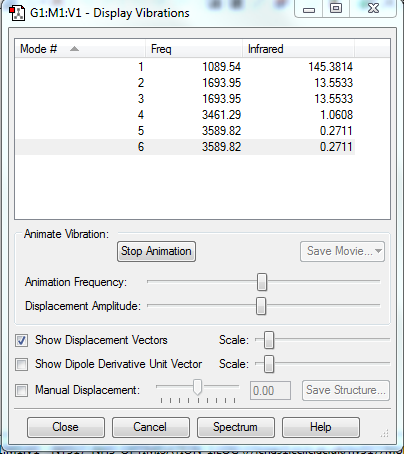Image resolution: width=404 pixels, height=454 pixels.
Task: Select vibration mode 1 at 1089.54
Action: (185, 67)
